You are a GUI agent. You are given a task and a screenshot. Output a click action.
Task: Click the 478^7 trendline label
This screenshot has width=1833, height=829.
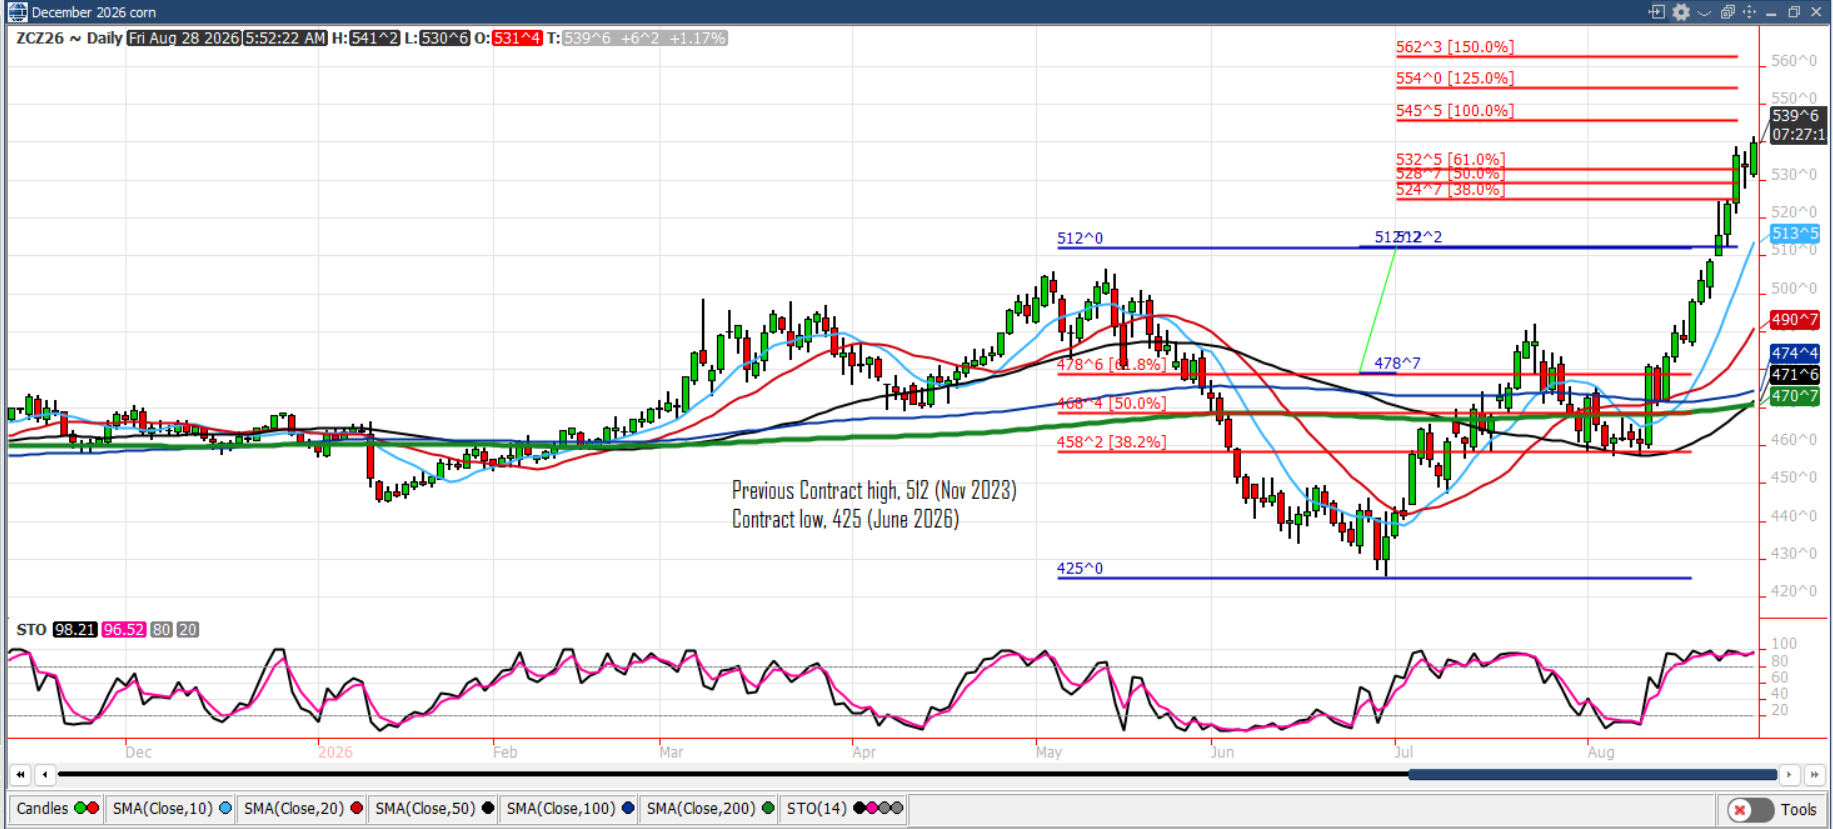(1397, 363)
